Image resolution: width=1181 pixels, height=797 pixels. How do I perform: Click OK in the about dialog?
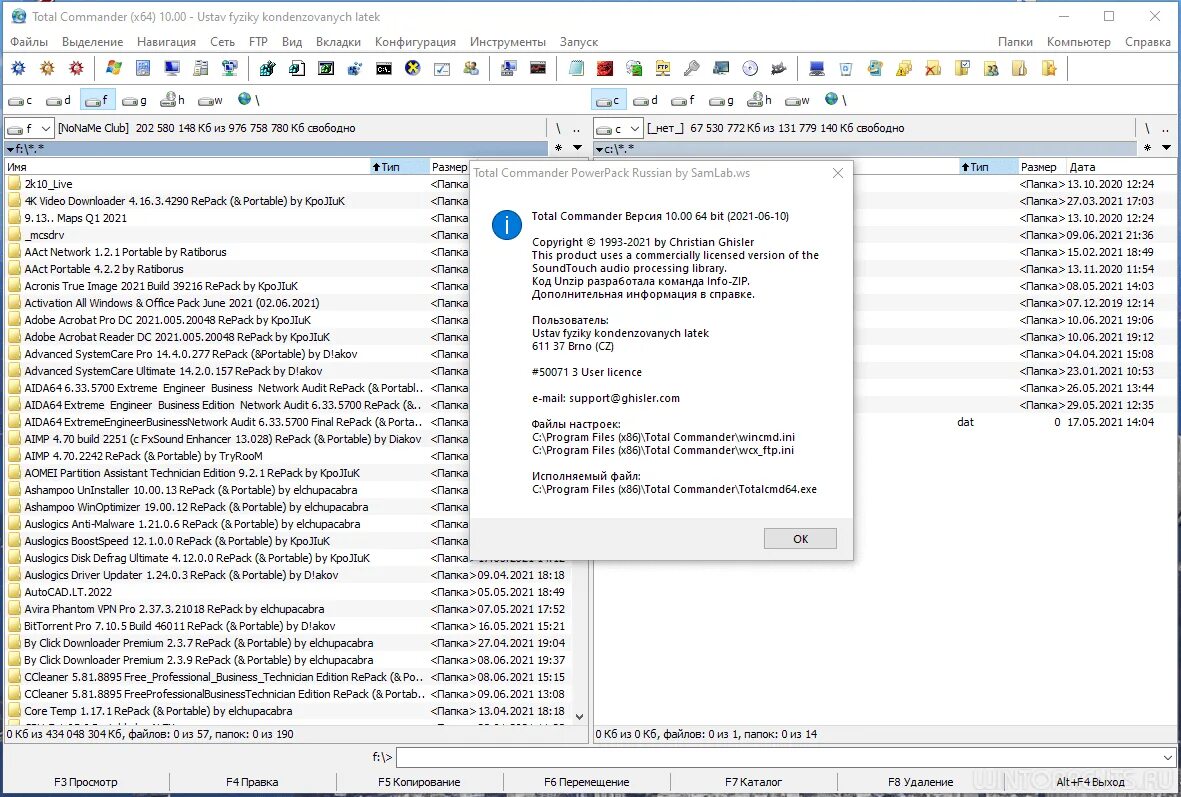[800, 539]
